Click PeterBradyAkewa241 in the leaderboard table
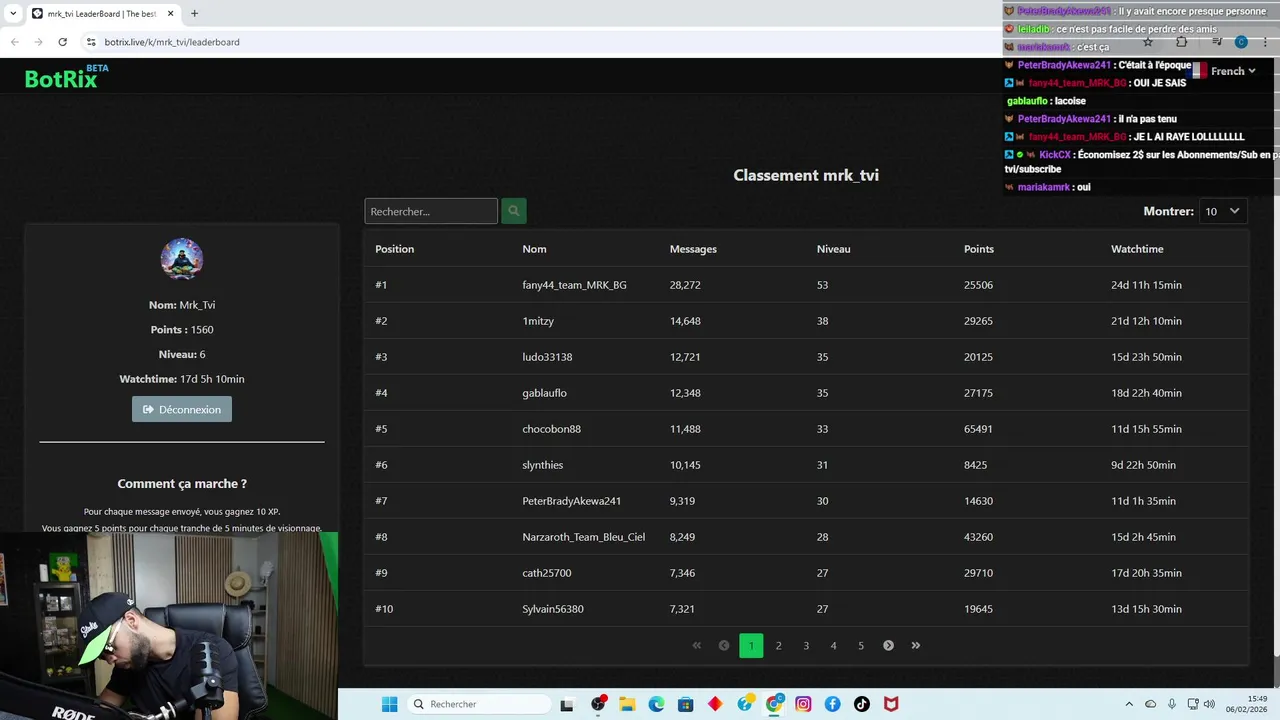1280x720 pixels. tap(571, 501)
